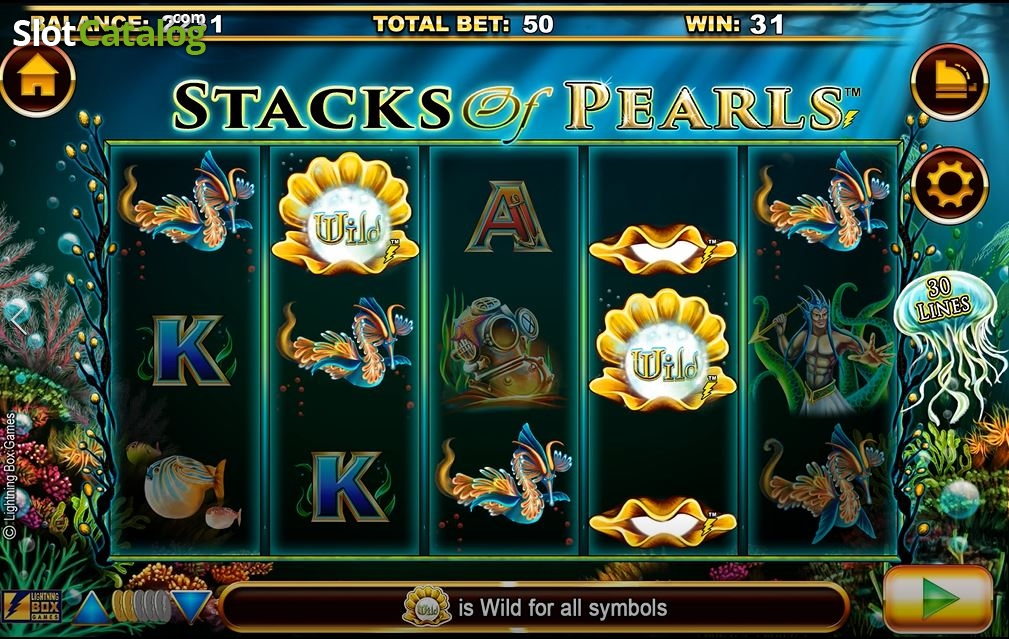Click the red letter A symbol
The width and height of the screenshot is (1009, 639).
pos(508,218)
